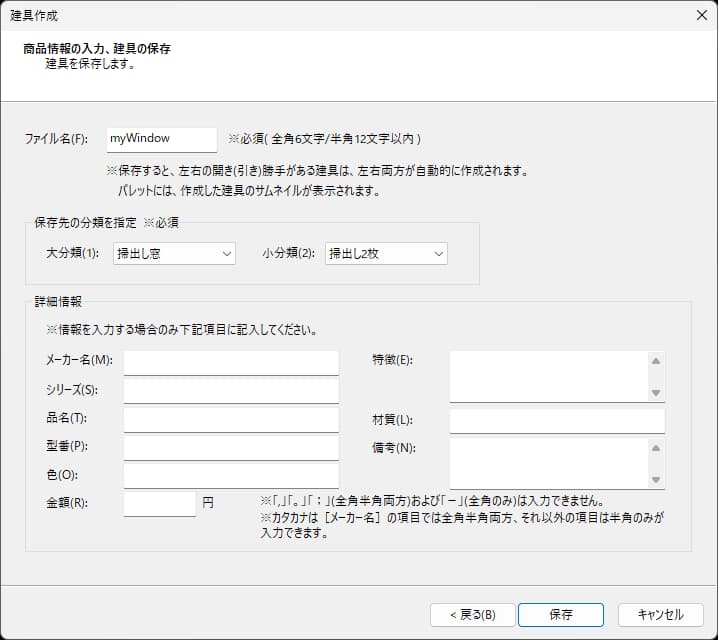Click the 型番 input field

231,448
